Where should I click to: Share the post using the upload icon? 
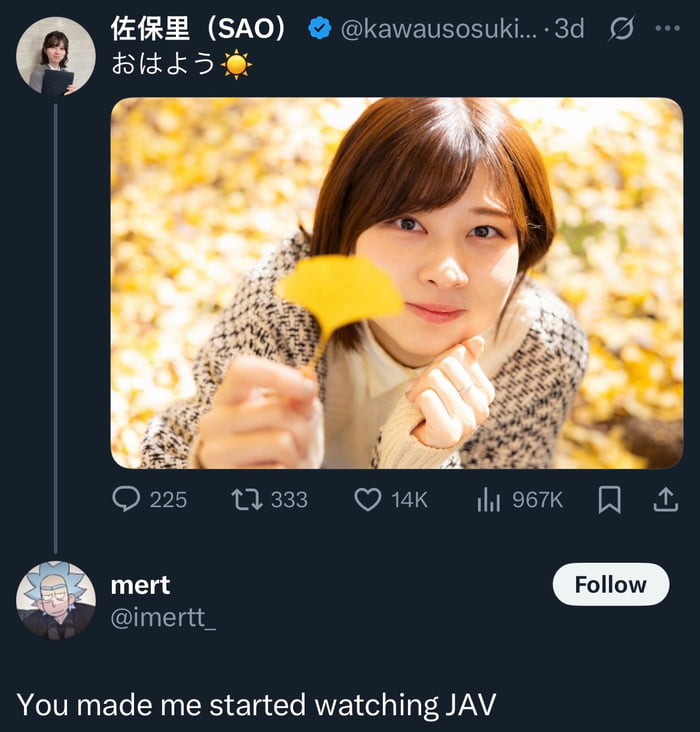coord(665,499)
